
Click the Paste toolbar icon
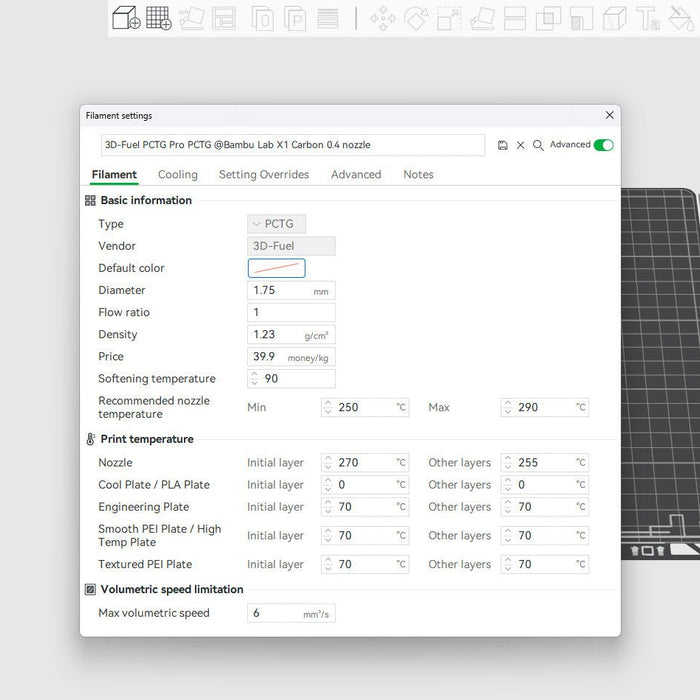coord(295,18)
